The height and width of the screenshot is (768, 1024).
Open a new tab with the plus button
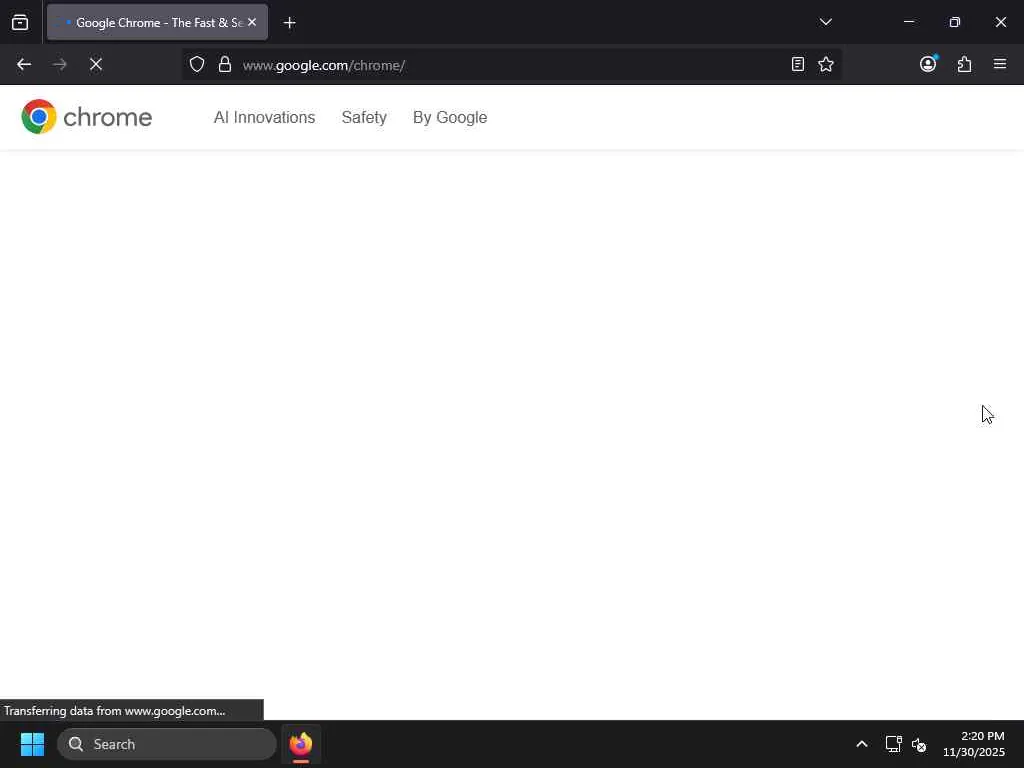coord(289,23)
